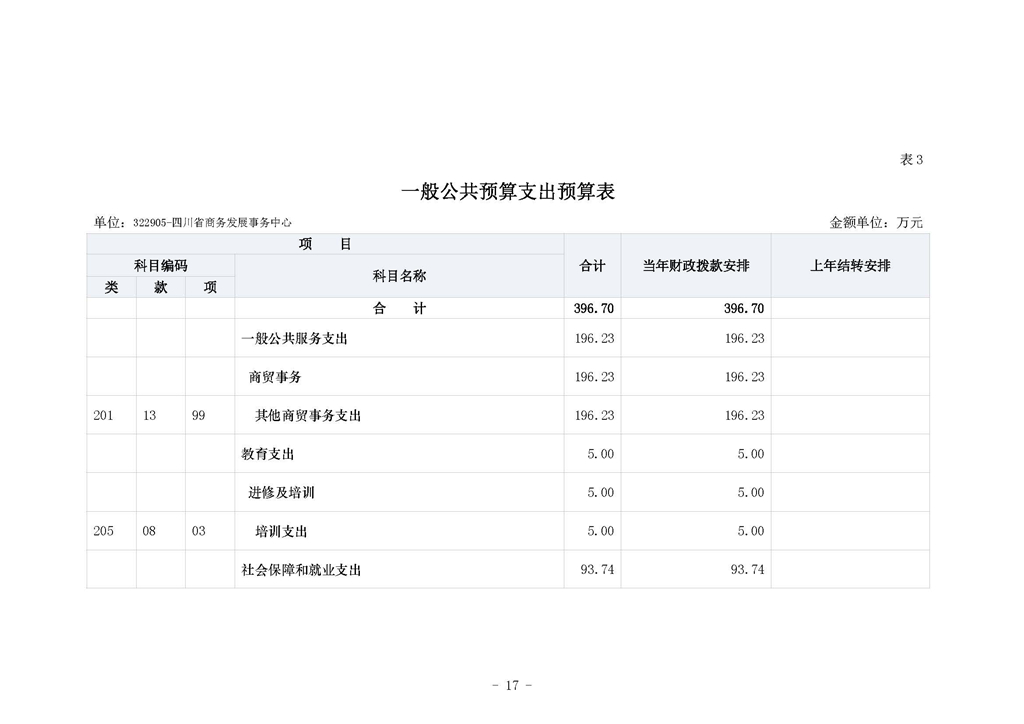Click the 一般公共服务支出 row label
Image resolution: width=1024 pixels, height=724 pixels.
click(297, 338)
